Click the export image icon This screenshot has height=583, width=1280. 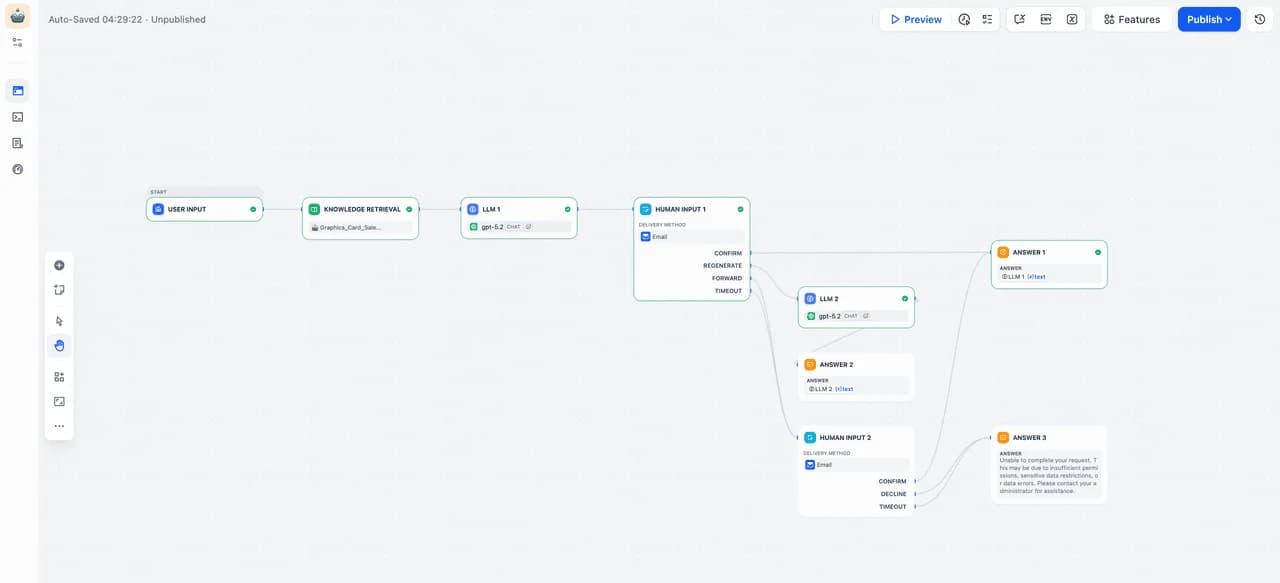[59, 401]
